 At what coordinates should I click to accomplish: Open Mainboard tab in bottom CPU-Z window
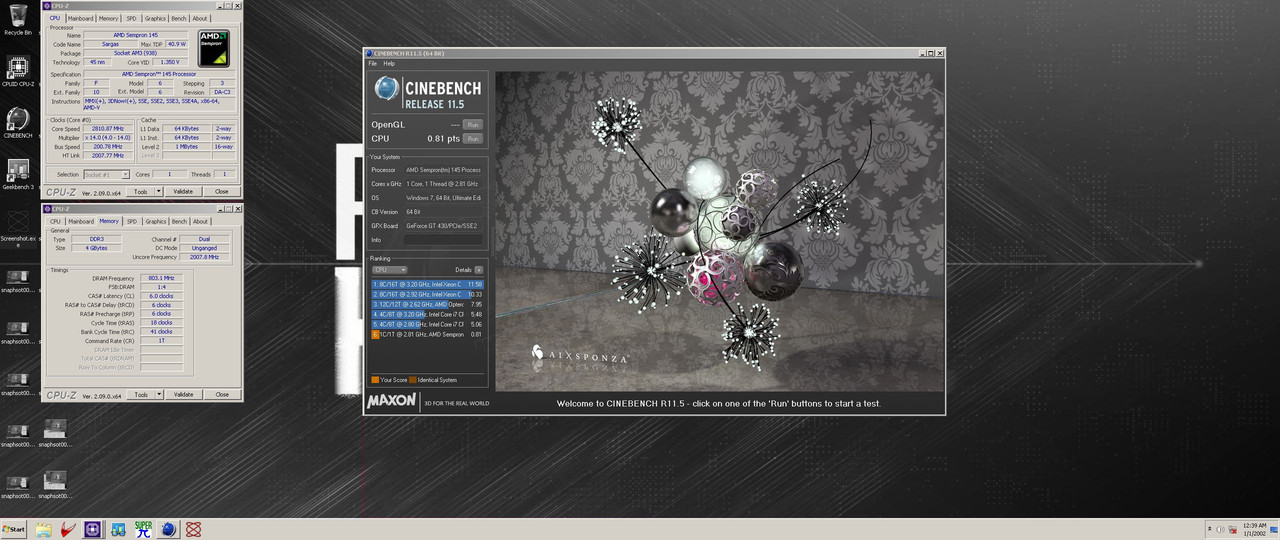tap(80, 221)
